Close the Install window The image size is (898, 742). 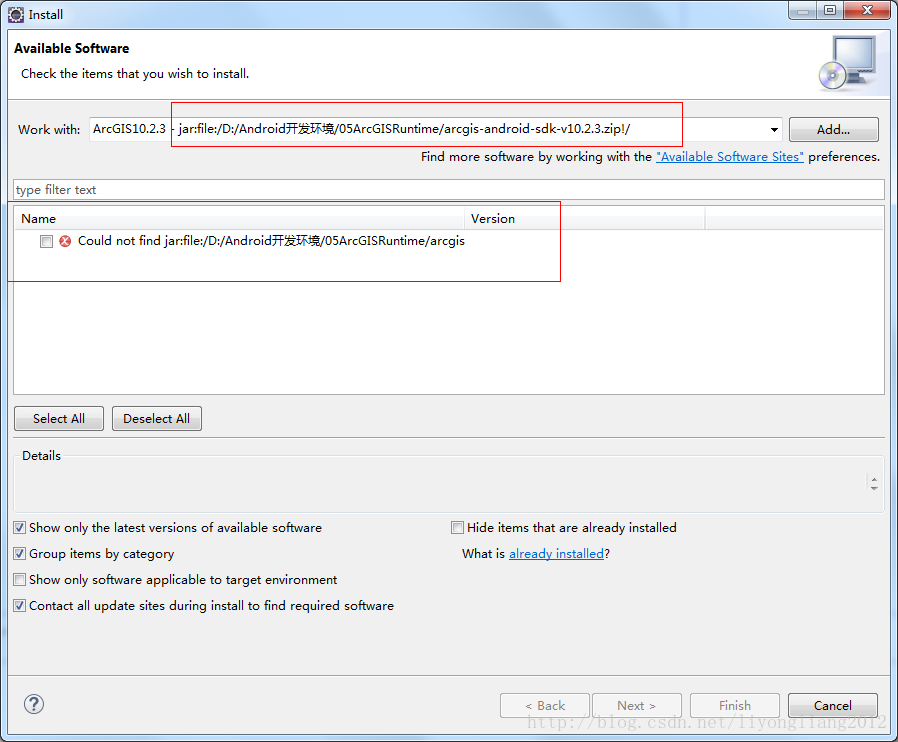tap(867, 10)
